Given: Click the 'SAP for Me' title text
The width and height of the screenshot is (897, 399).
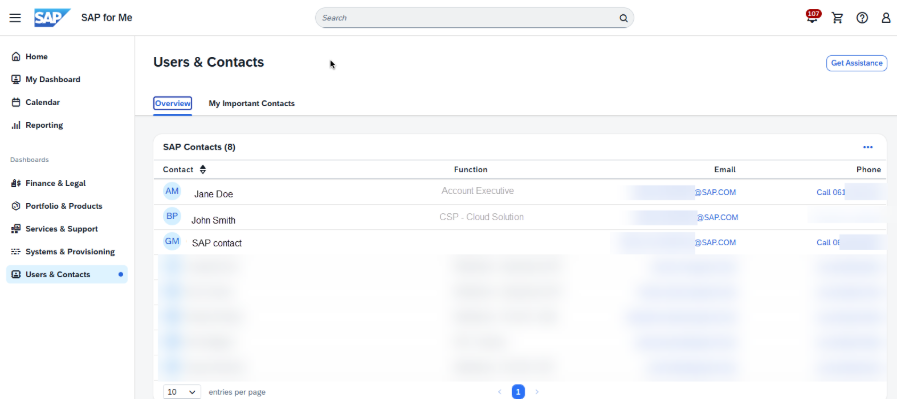Looking at the screenshot, I should pyautogui.click(x=106, y=18).
